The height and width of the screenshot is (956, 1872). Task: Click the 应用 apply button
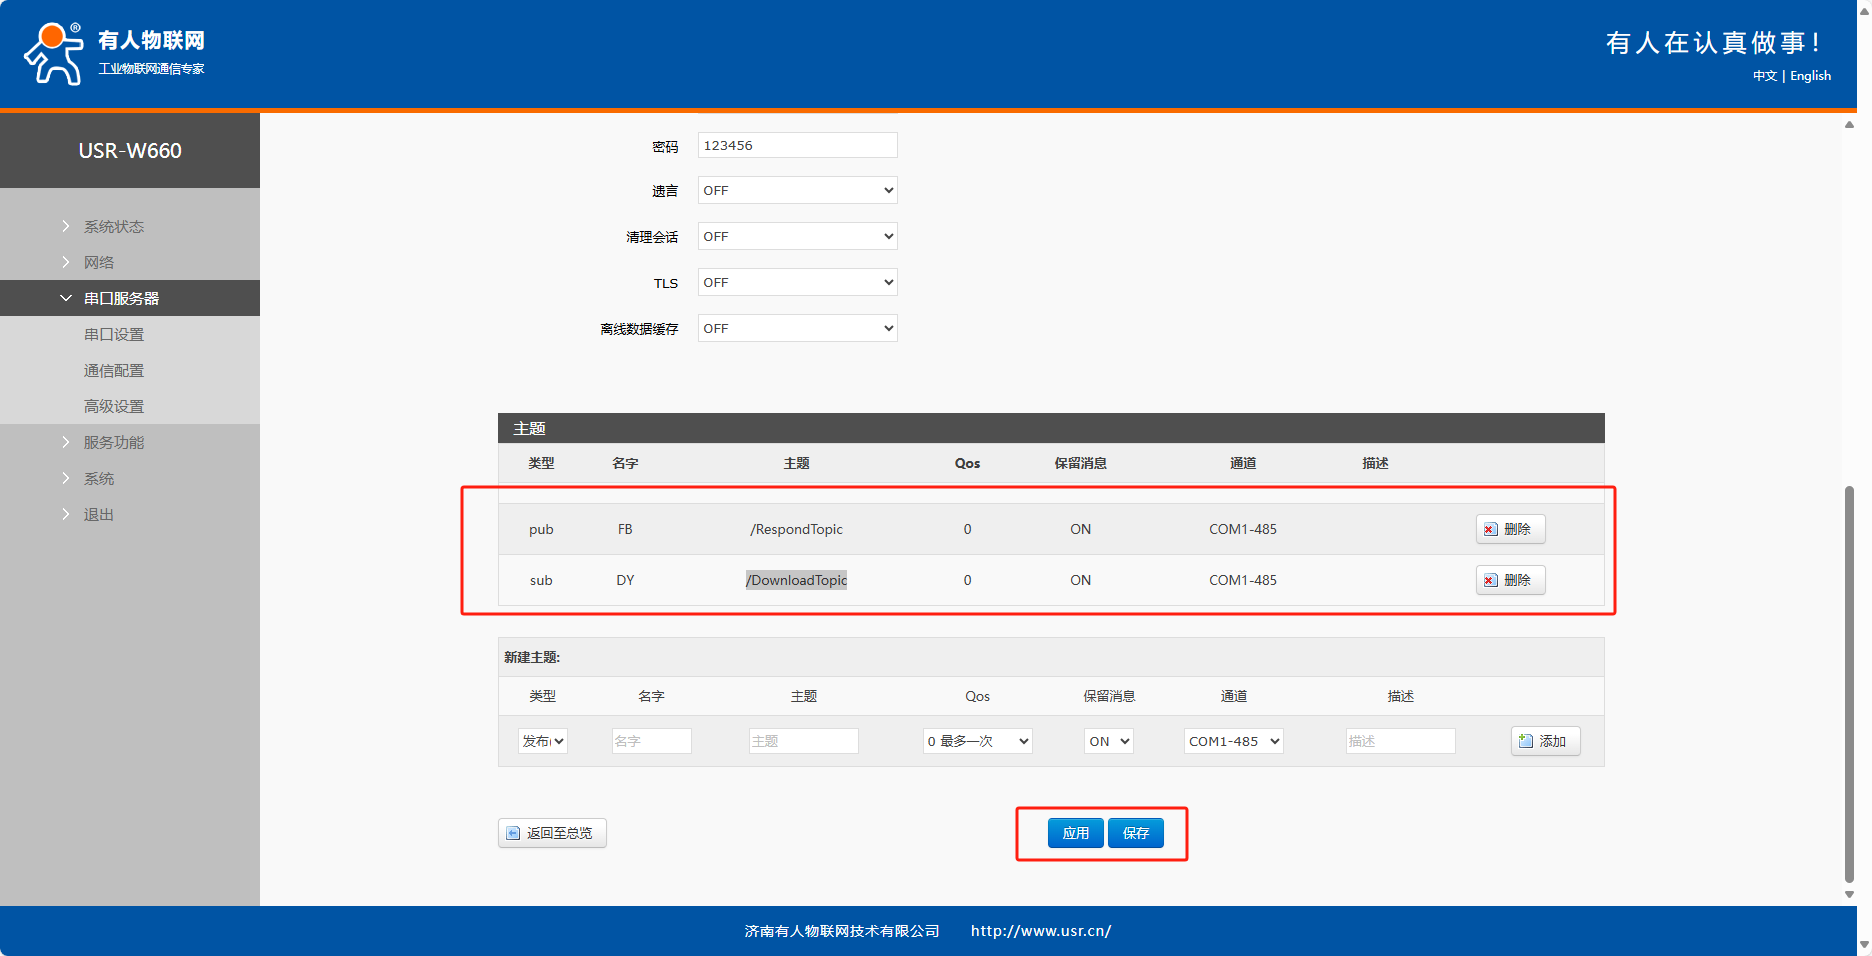tap(1075, 833)
